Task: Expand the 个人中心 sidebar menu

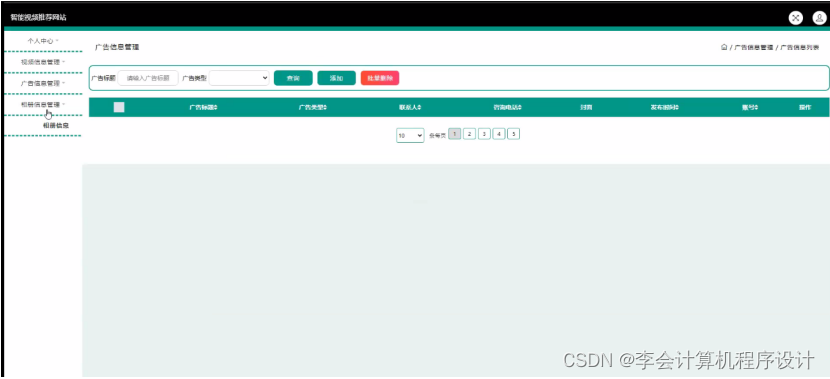Action: [x=43, y=40]
